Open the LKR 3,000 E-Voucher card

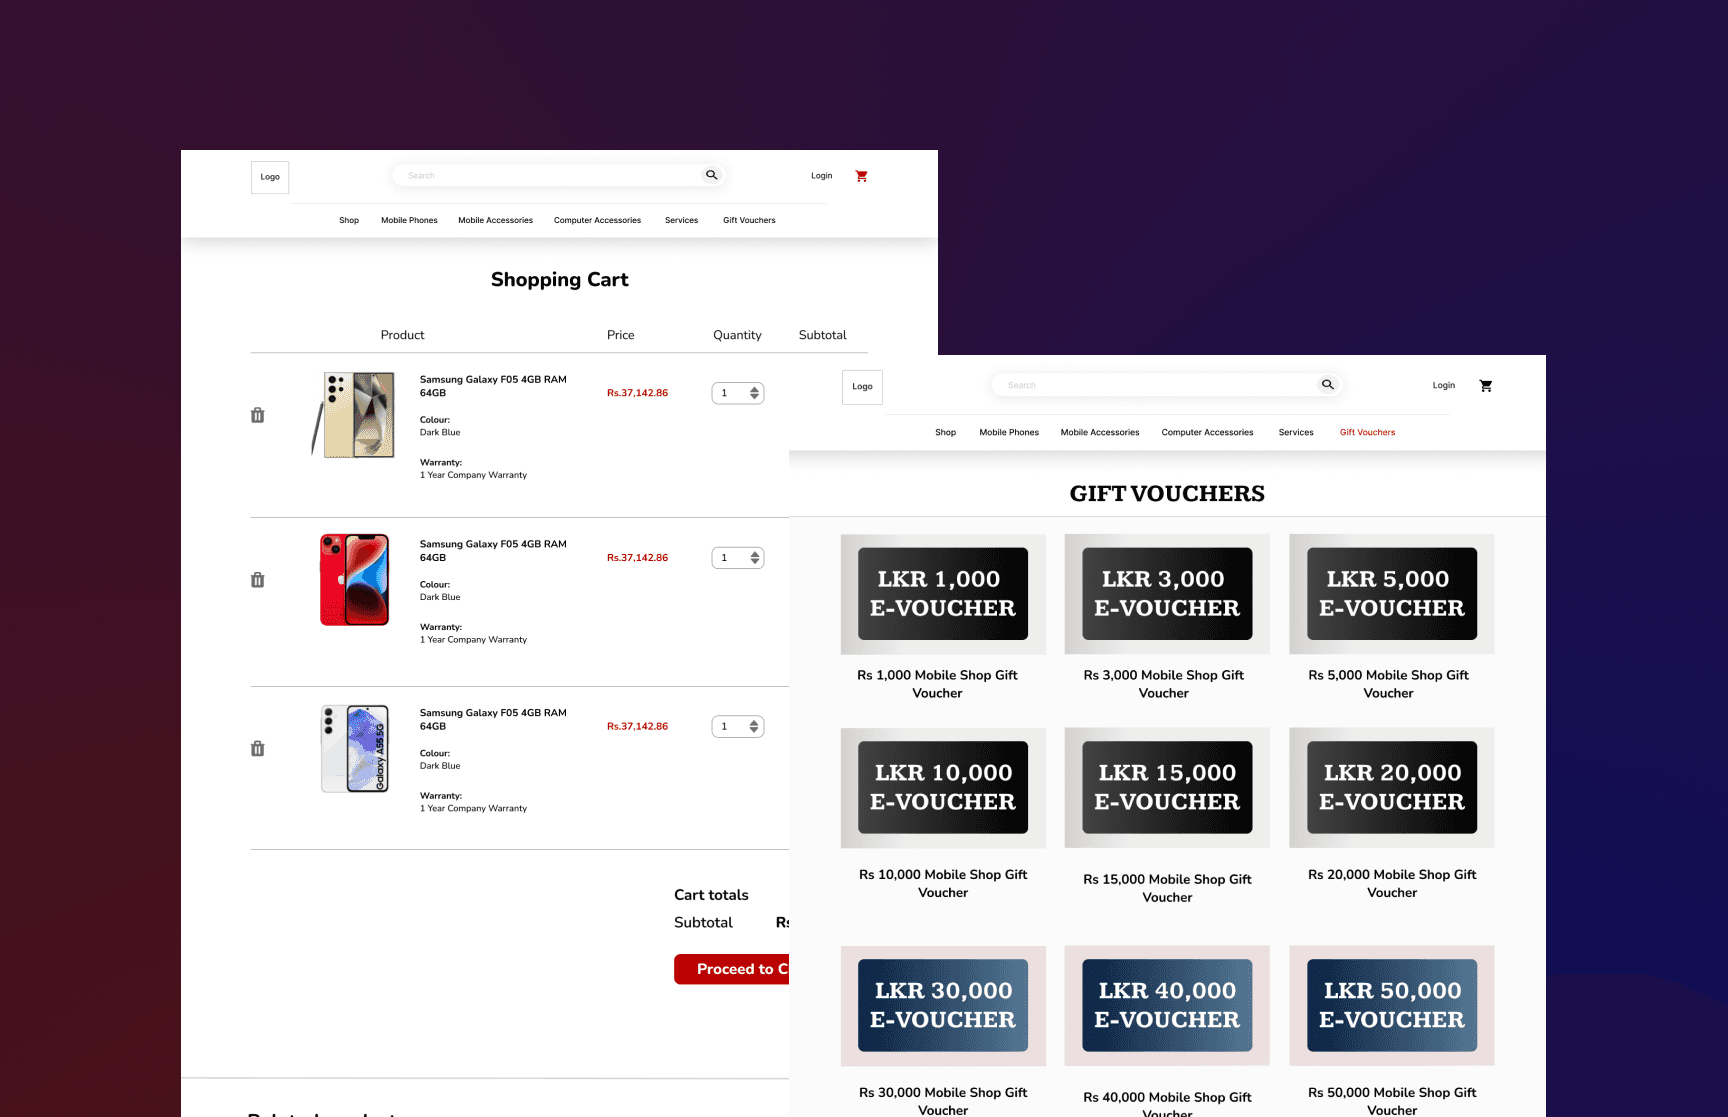[1167, 594]
